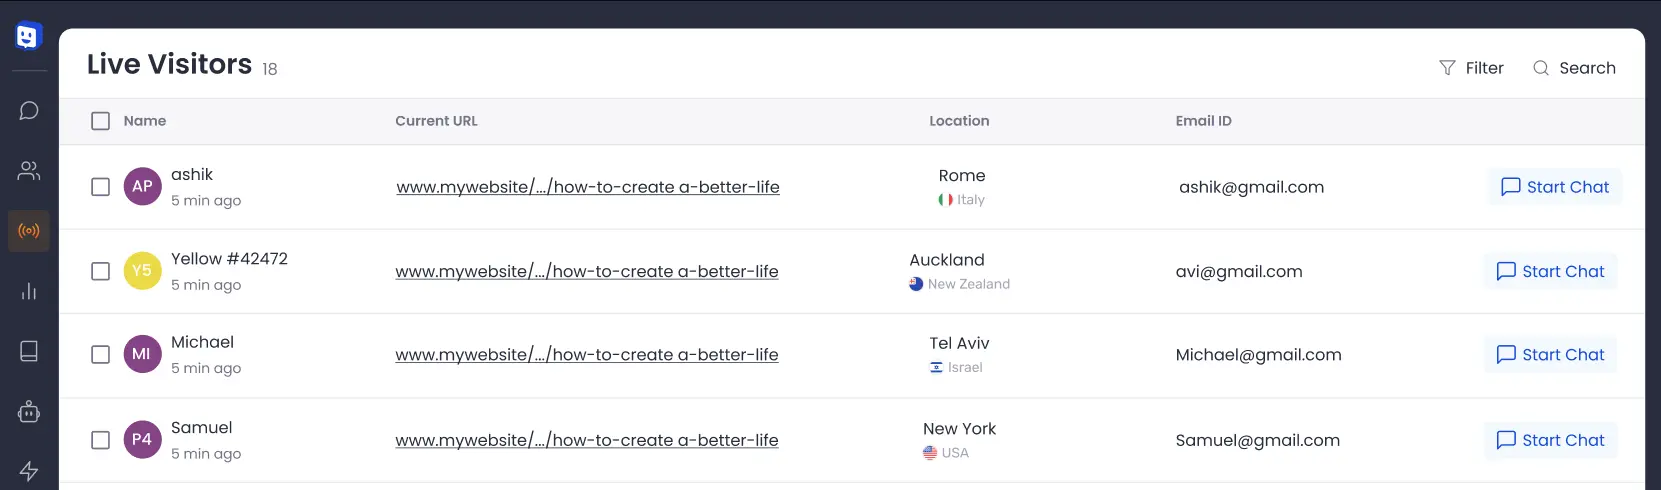Select the visitor name Yellow #42472

coord(229,258)
